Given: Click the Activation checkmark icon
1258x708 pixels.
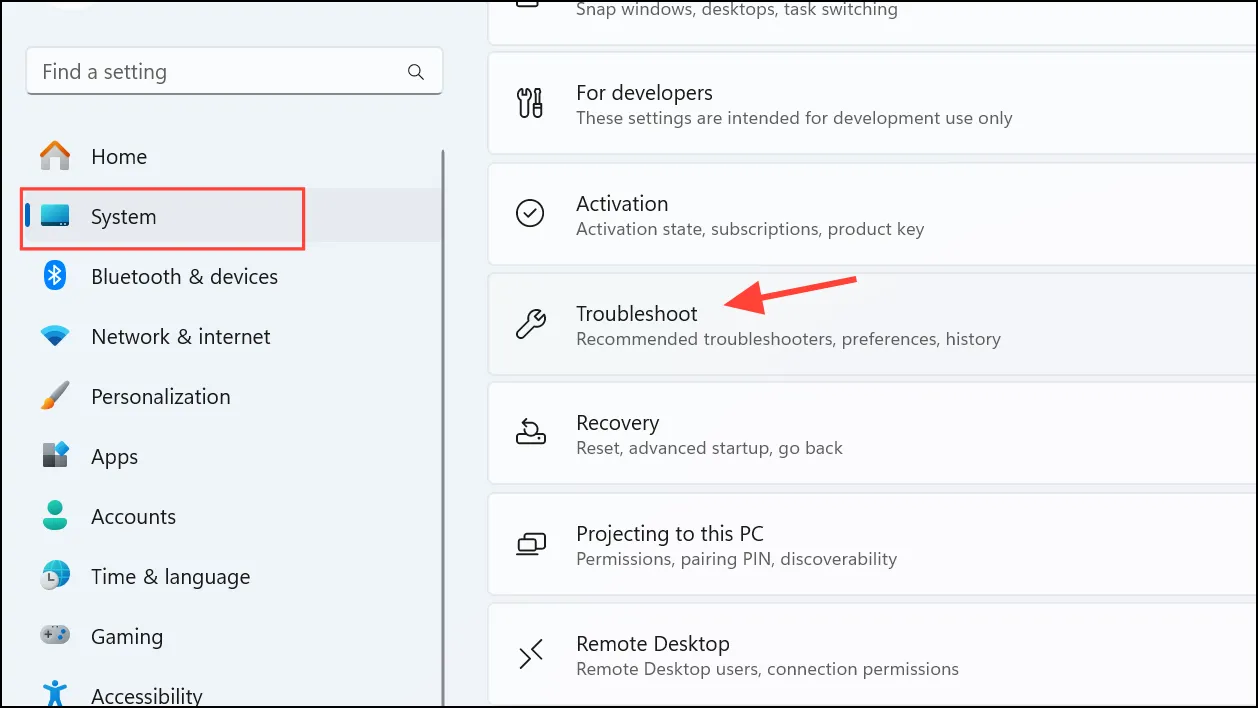Looking at the screenshot, I should [x=530, y=214].
